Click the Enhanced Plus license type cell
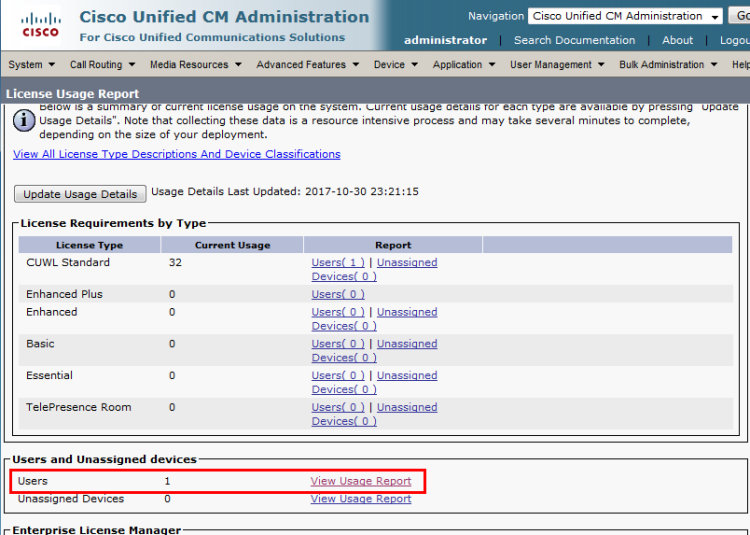Screen dimensions: 750x535 [x=64, y=295]
